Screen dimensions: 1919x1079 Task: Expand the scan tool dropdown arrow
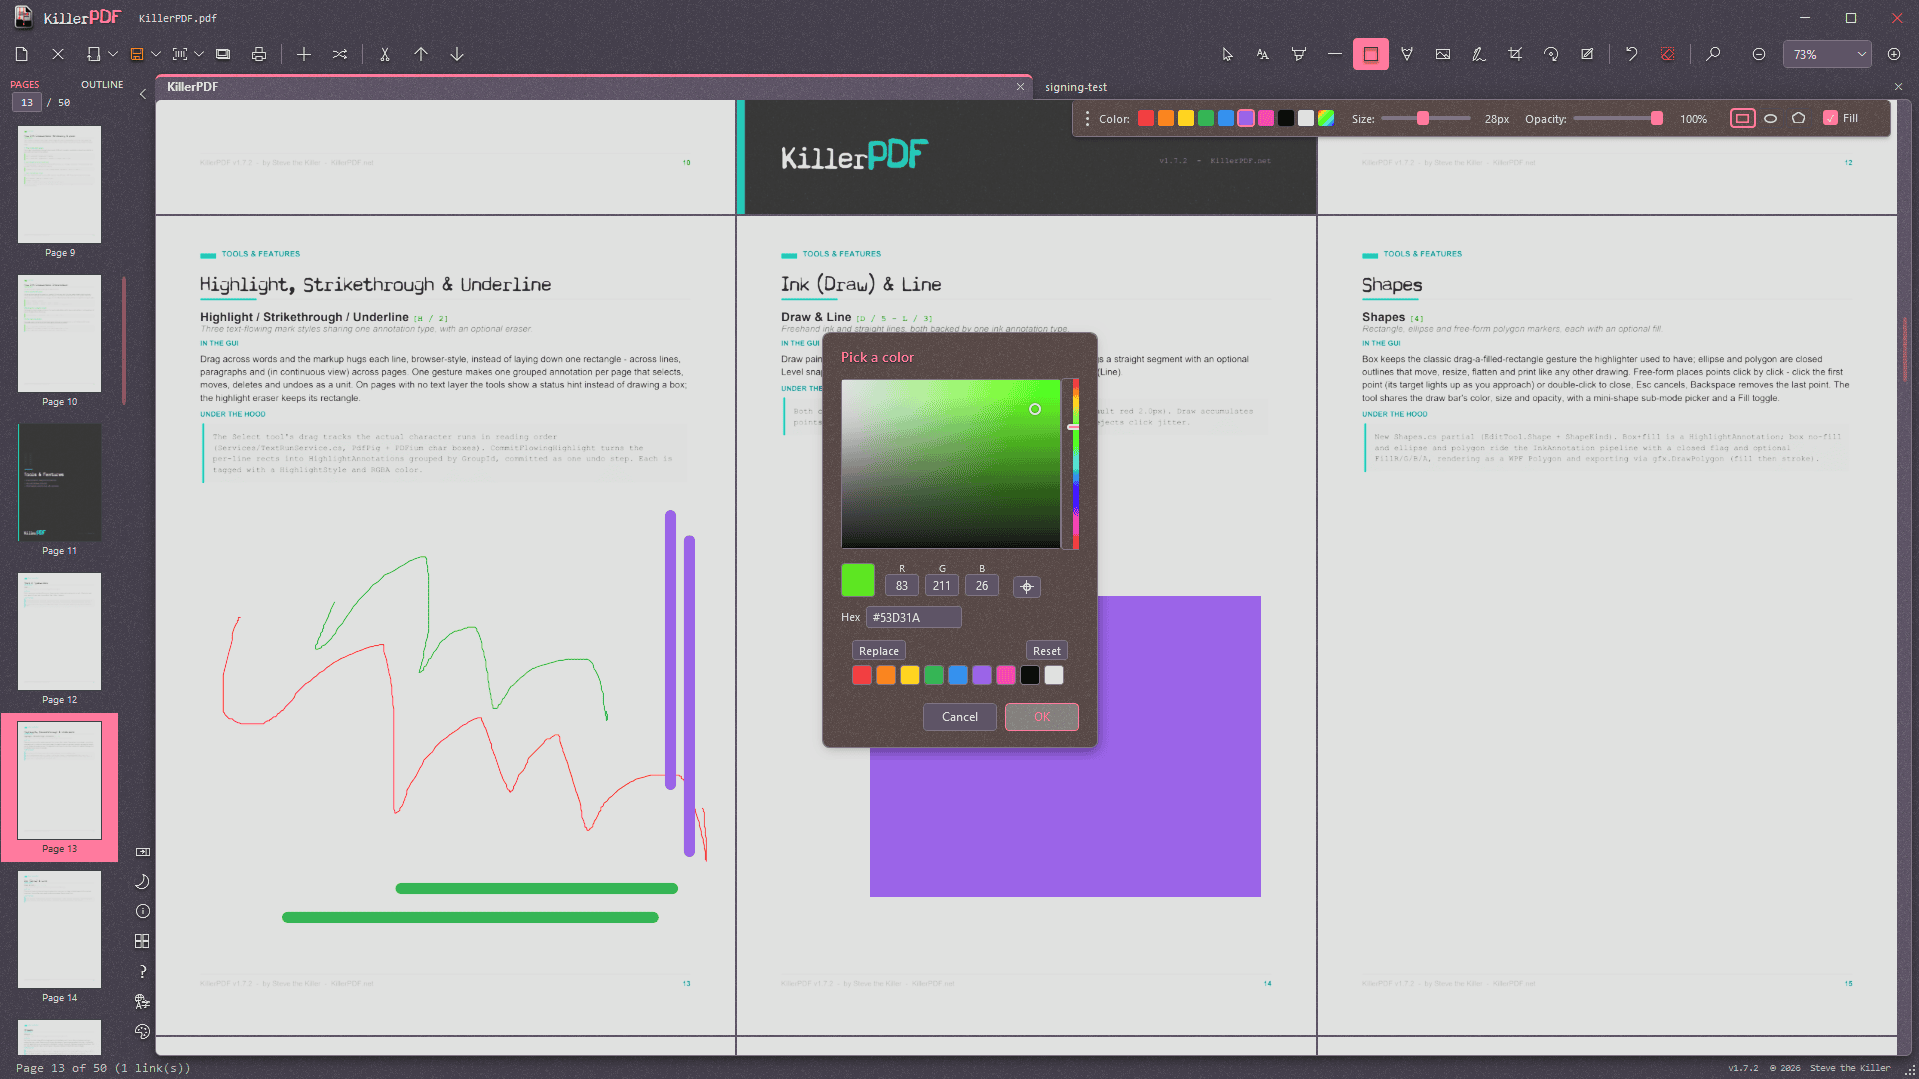[199, 54]
